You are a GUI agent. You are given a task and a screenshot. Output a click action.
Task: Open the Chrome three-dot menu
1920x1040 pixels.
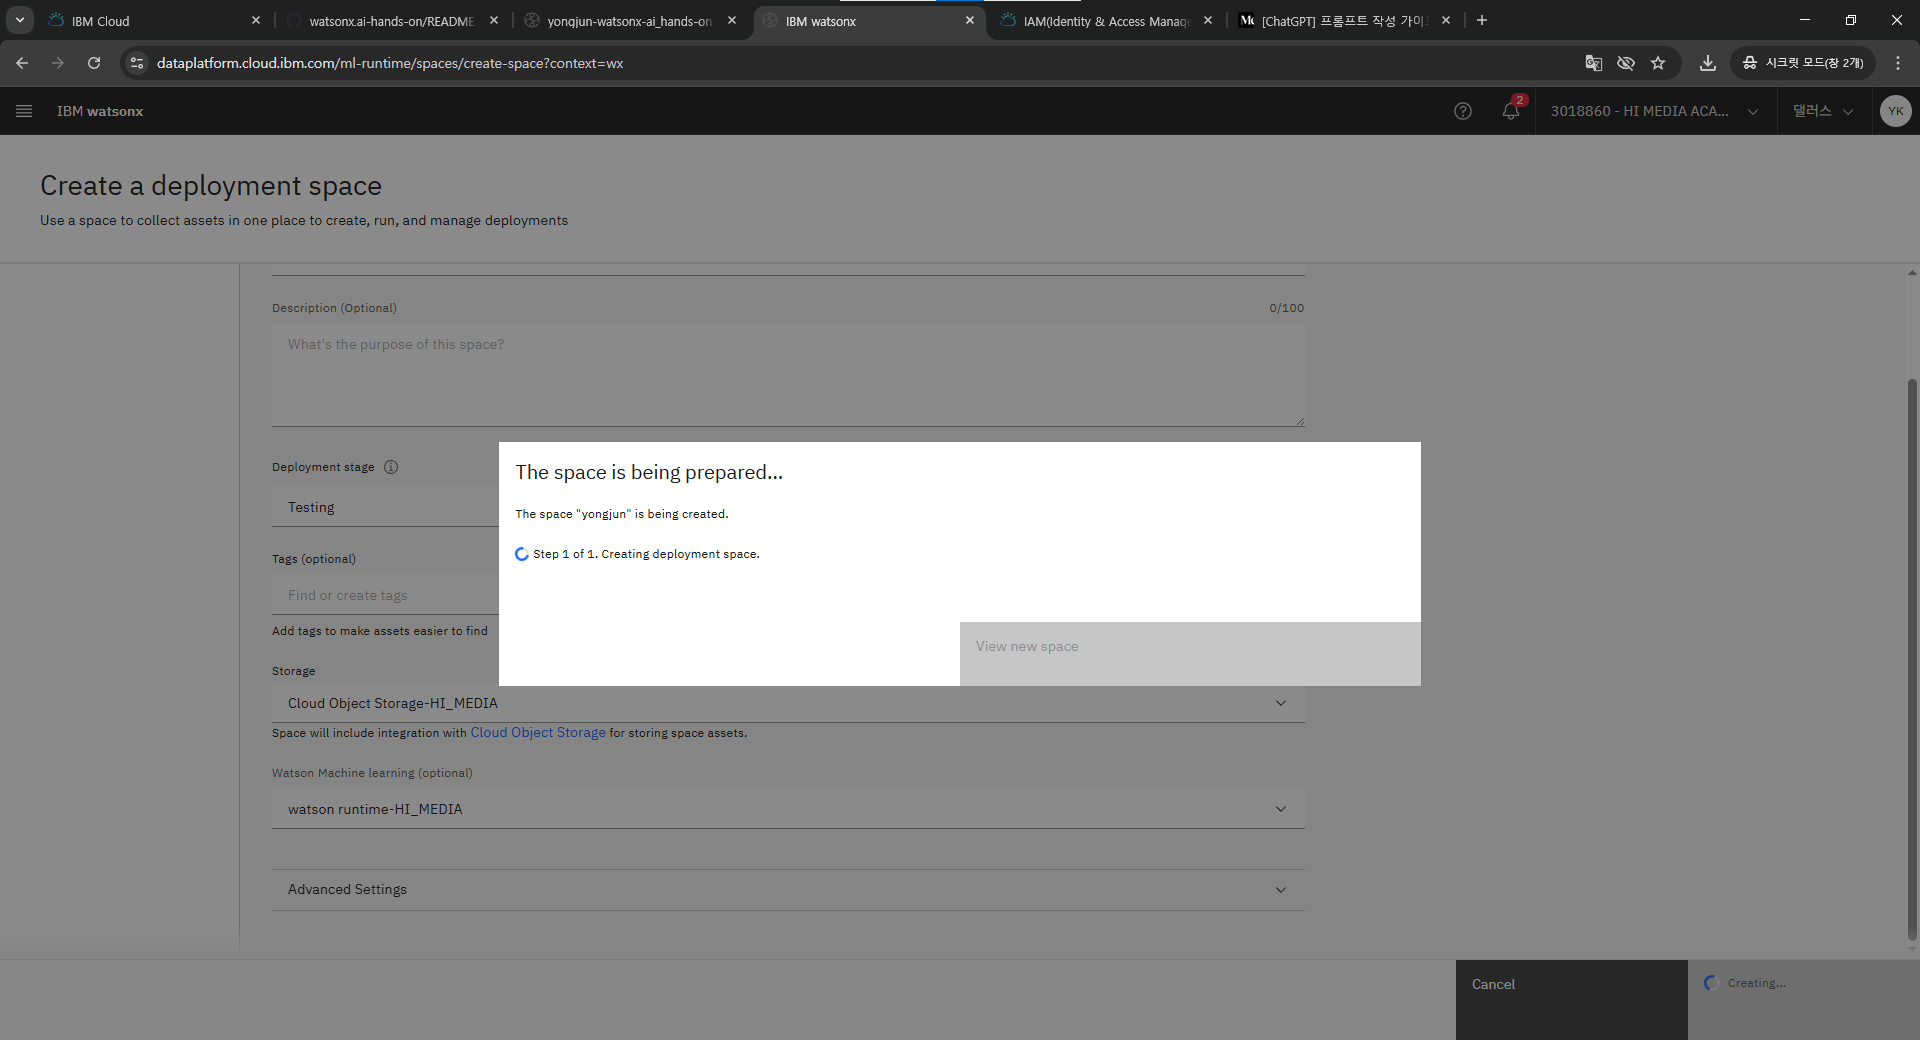(1898, 63)
